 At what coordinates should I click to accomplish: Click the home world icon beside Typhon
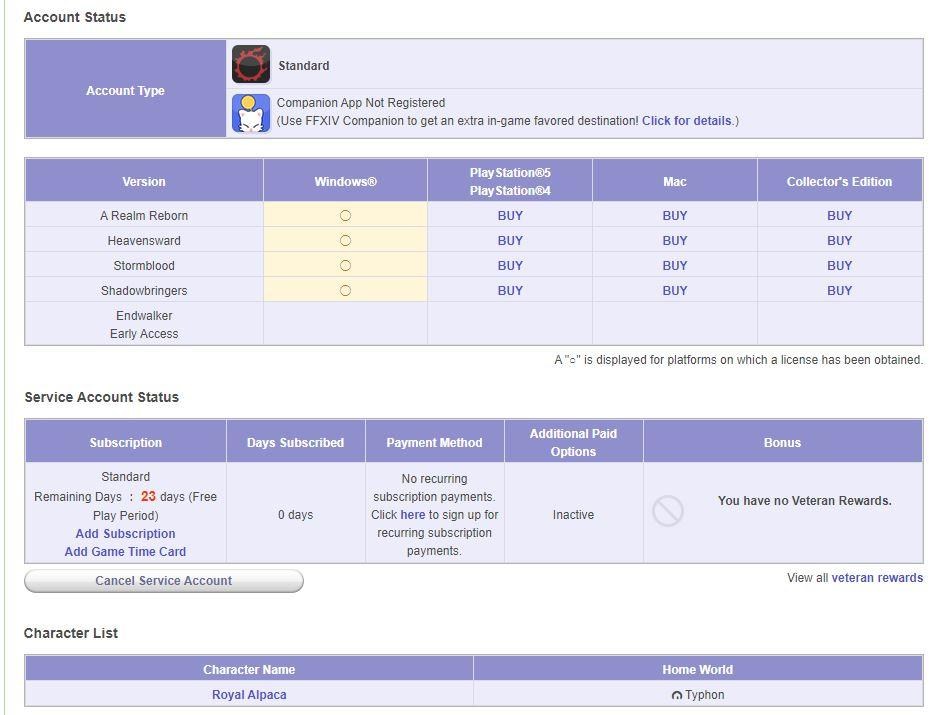(x=677, y=695)
